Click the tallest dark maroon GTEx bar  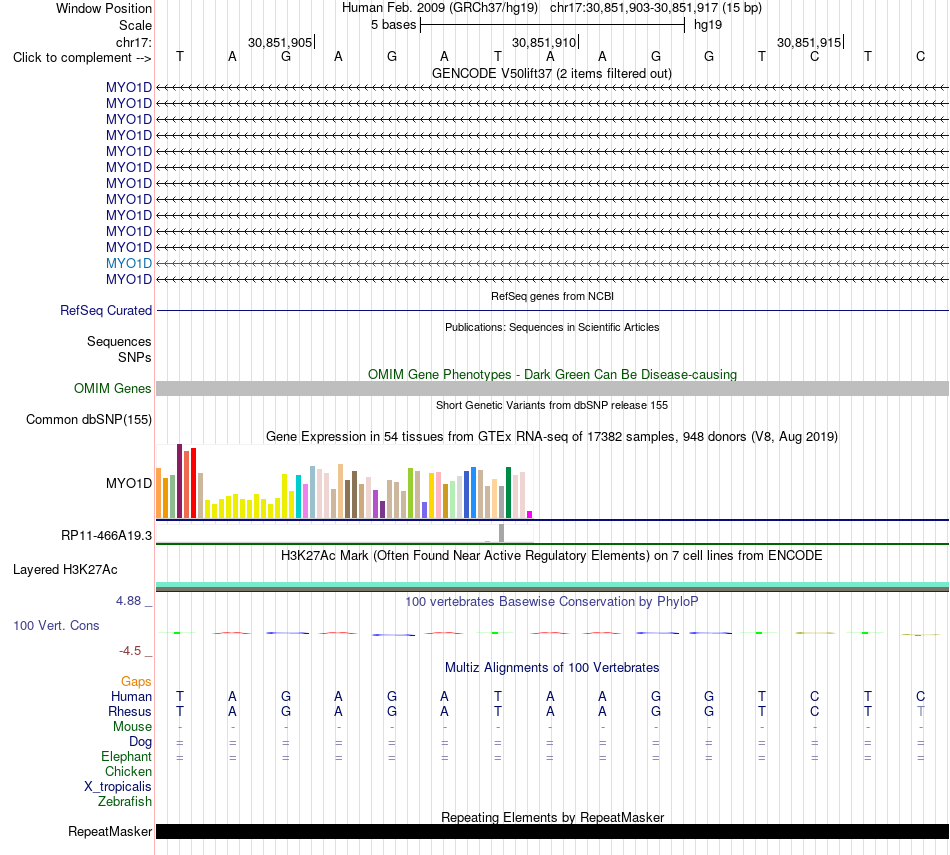pyautogui.click(x=179, y=481)
